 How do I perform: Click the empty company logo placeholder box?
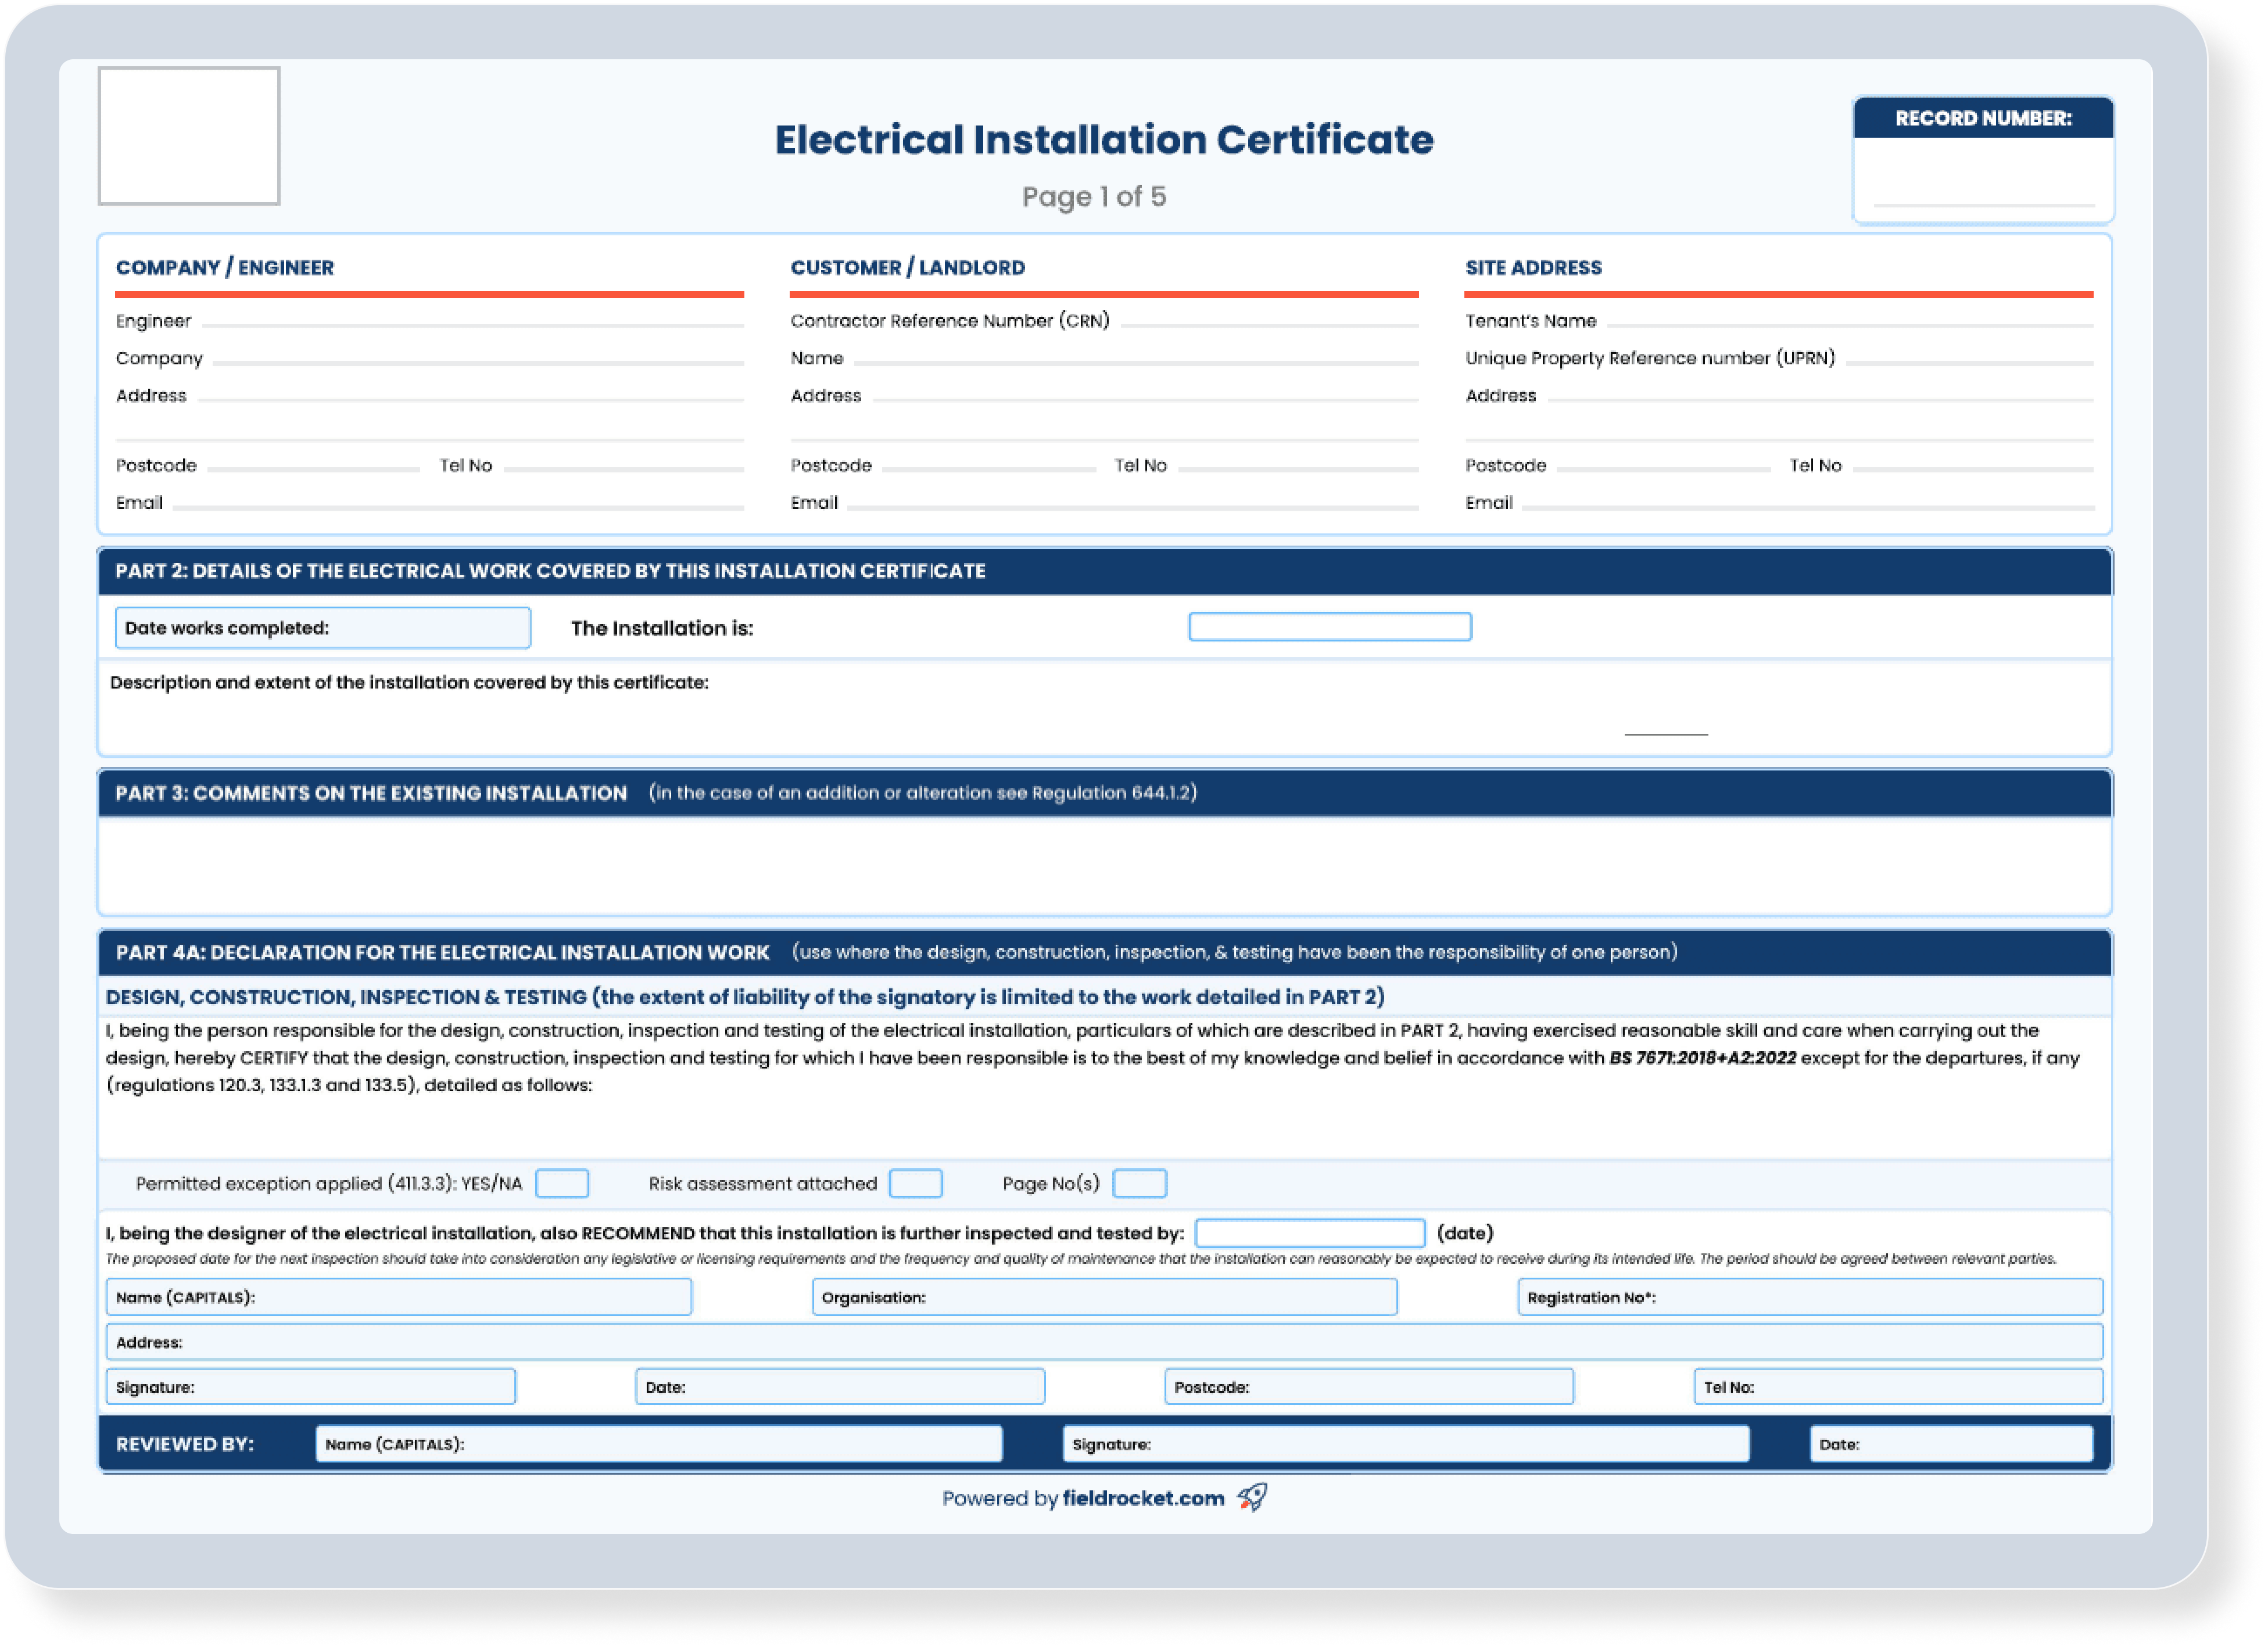(188, 136)
